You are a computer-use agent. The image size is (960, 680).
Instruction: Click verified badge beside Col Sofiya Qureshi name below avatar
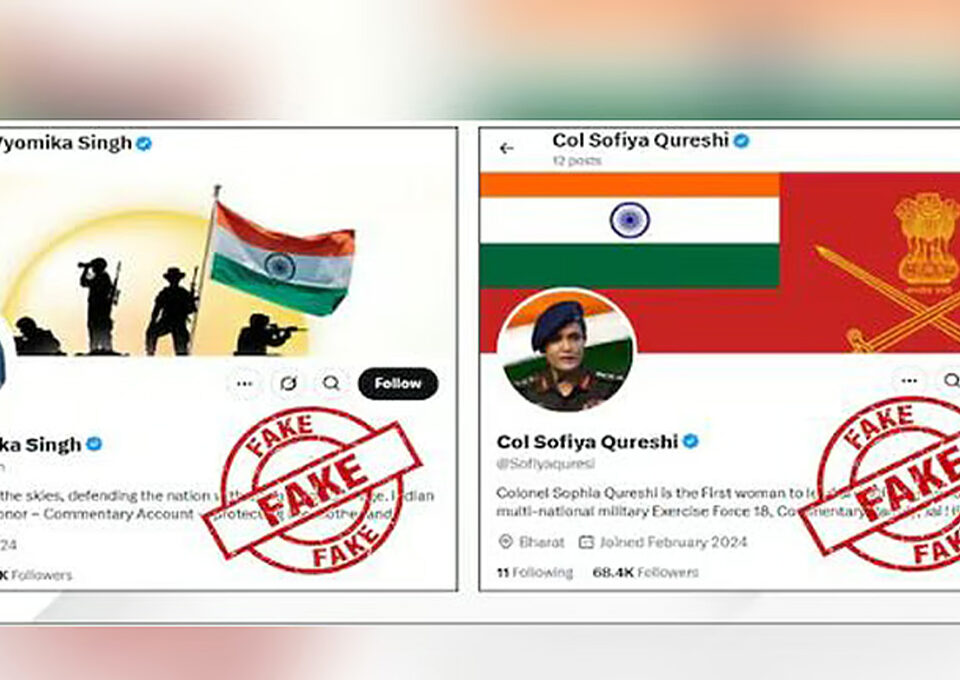(691, 441)
